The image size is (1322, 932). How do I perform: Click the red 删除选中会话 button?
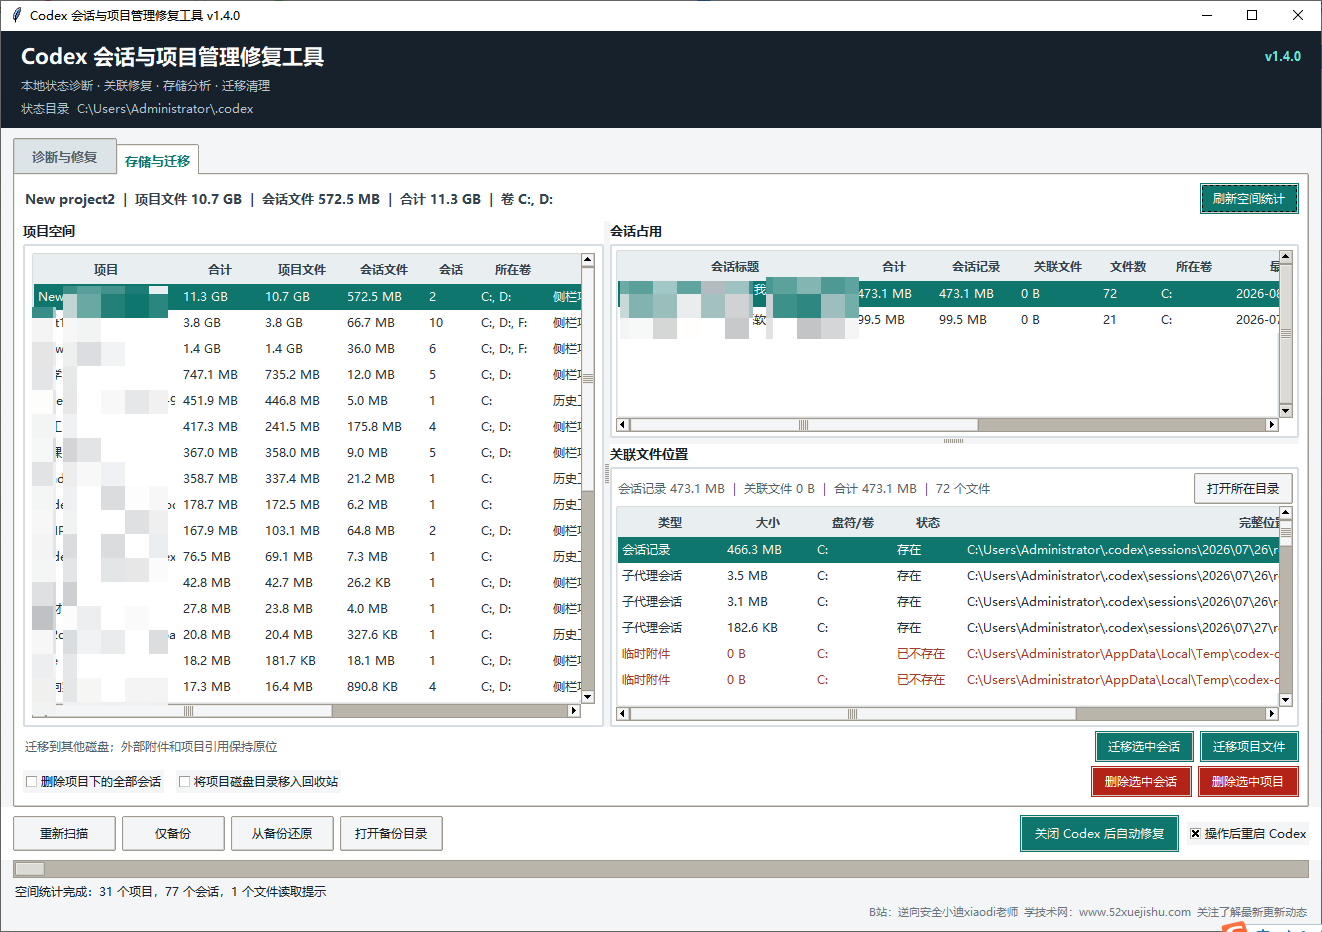(x=1141, y=781)
